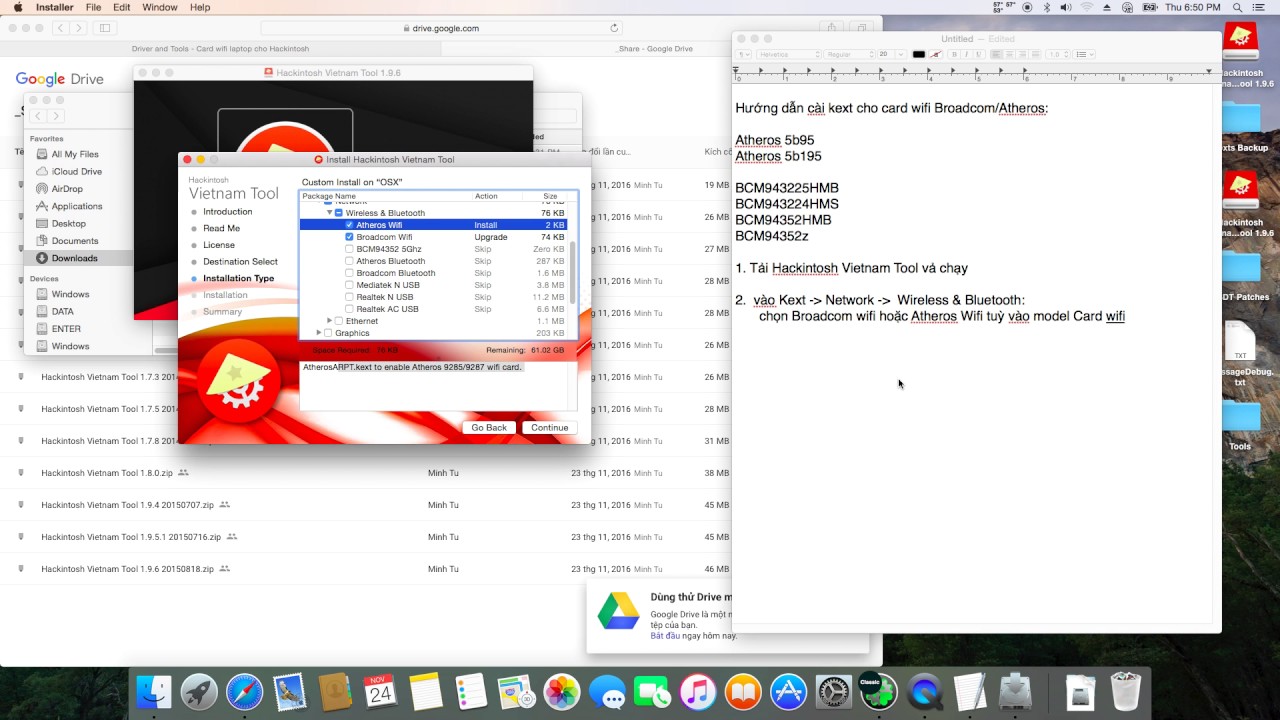The width and height of the screenshot is (1280, 720).
Task: Collapse the Wireless & Bluetooth group
Action: pos(330,213)
